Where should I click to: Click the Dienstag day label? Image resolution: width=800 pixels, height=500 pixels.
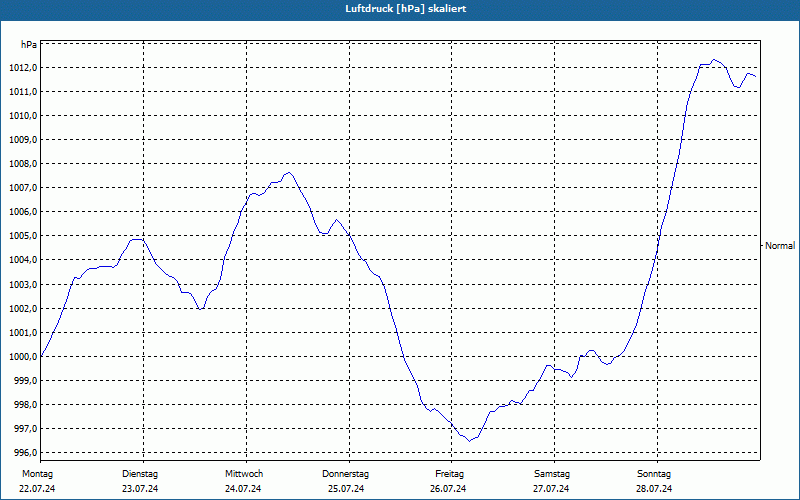[140, 474]
